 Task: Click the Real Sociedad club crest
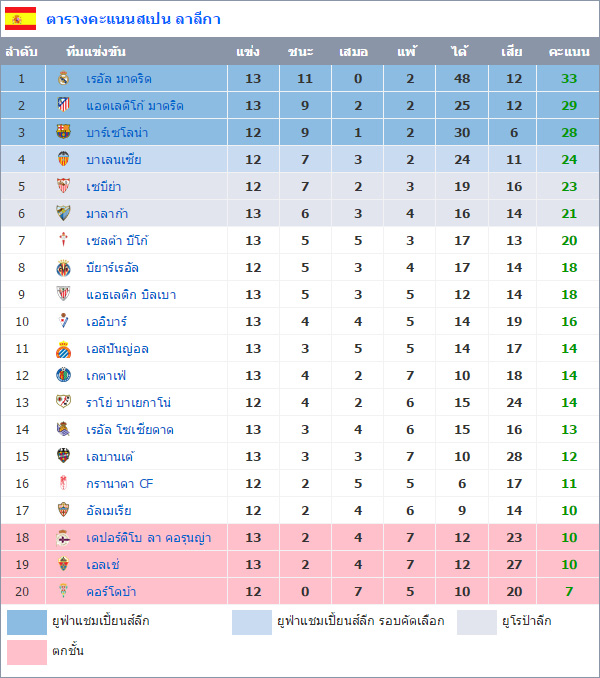pyautogui.click(x=64, y=429)
